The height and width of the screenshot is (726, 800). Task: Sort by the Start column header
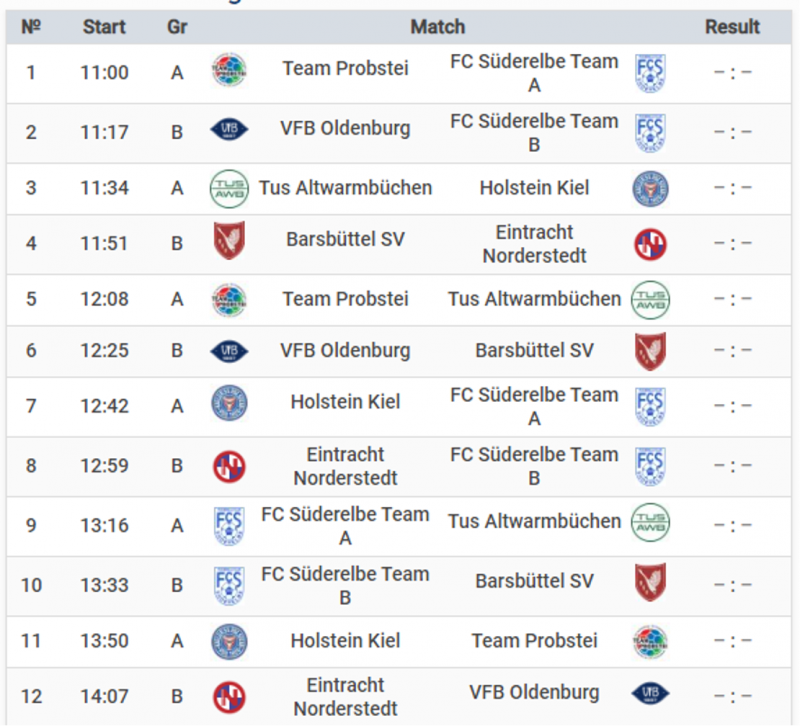(x=104, y=27)
